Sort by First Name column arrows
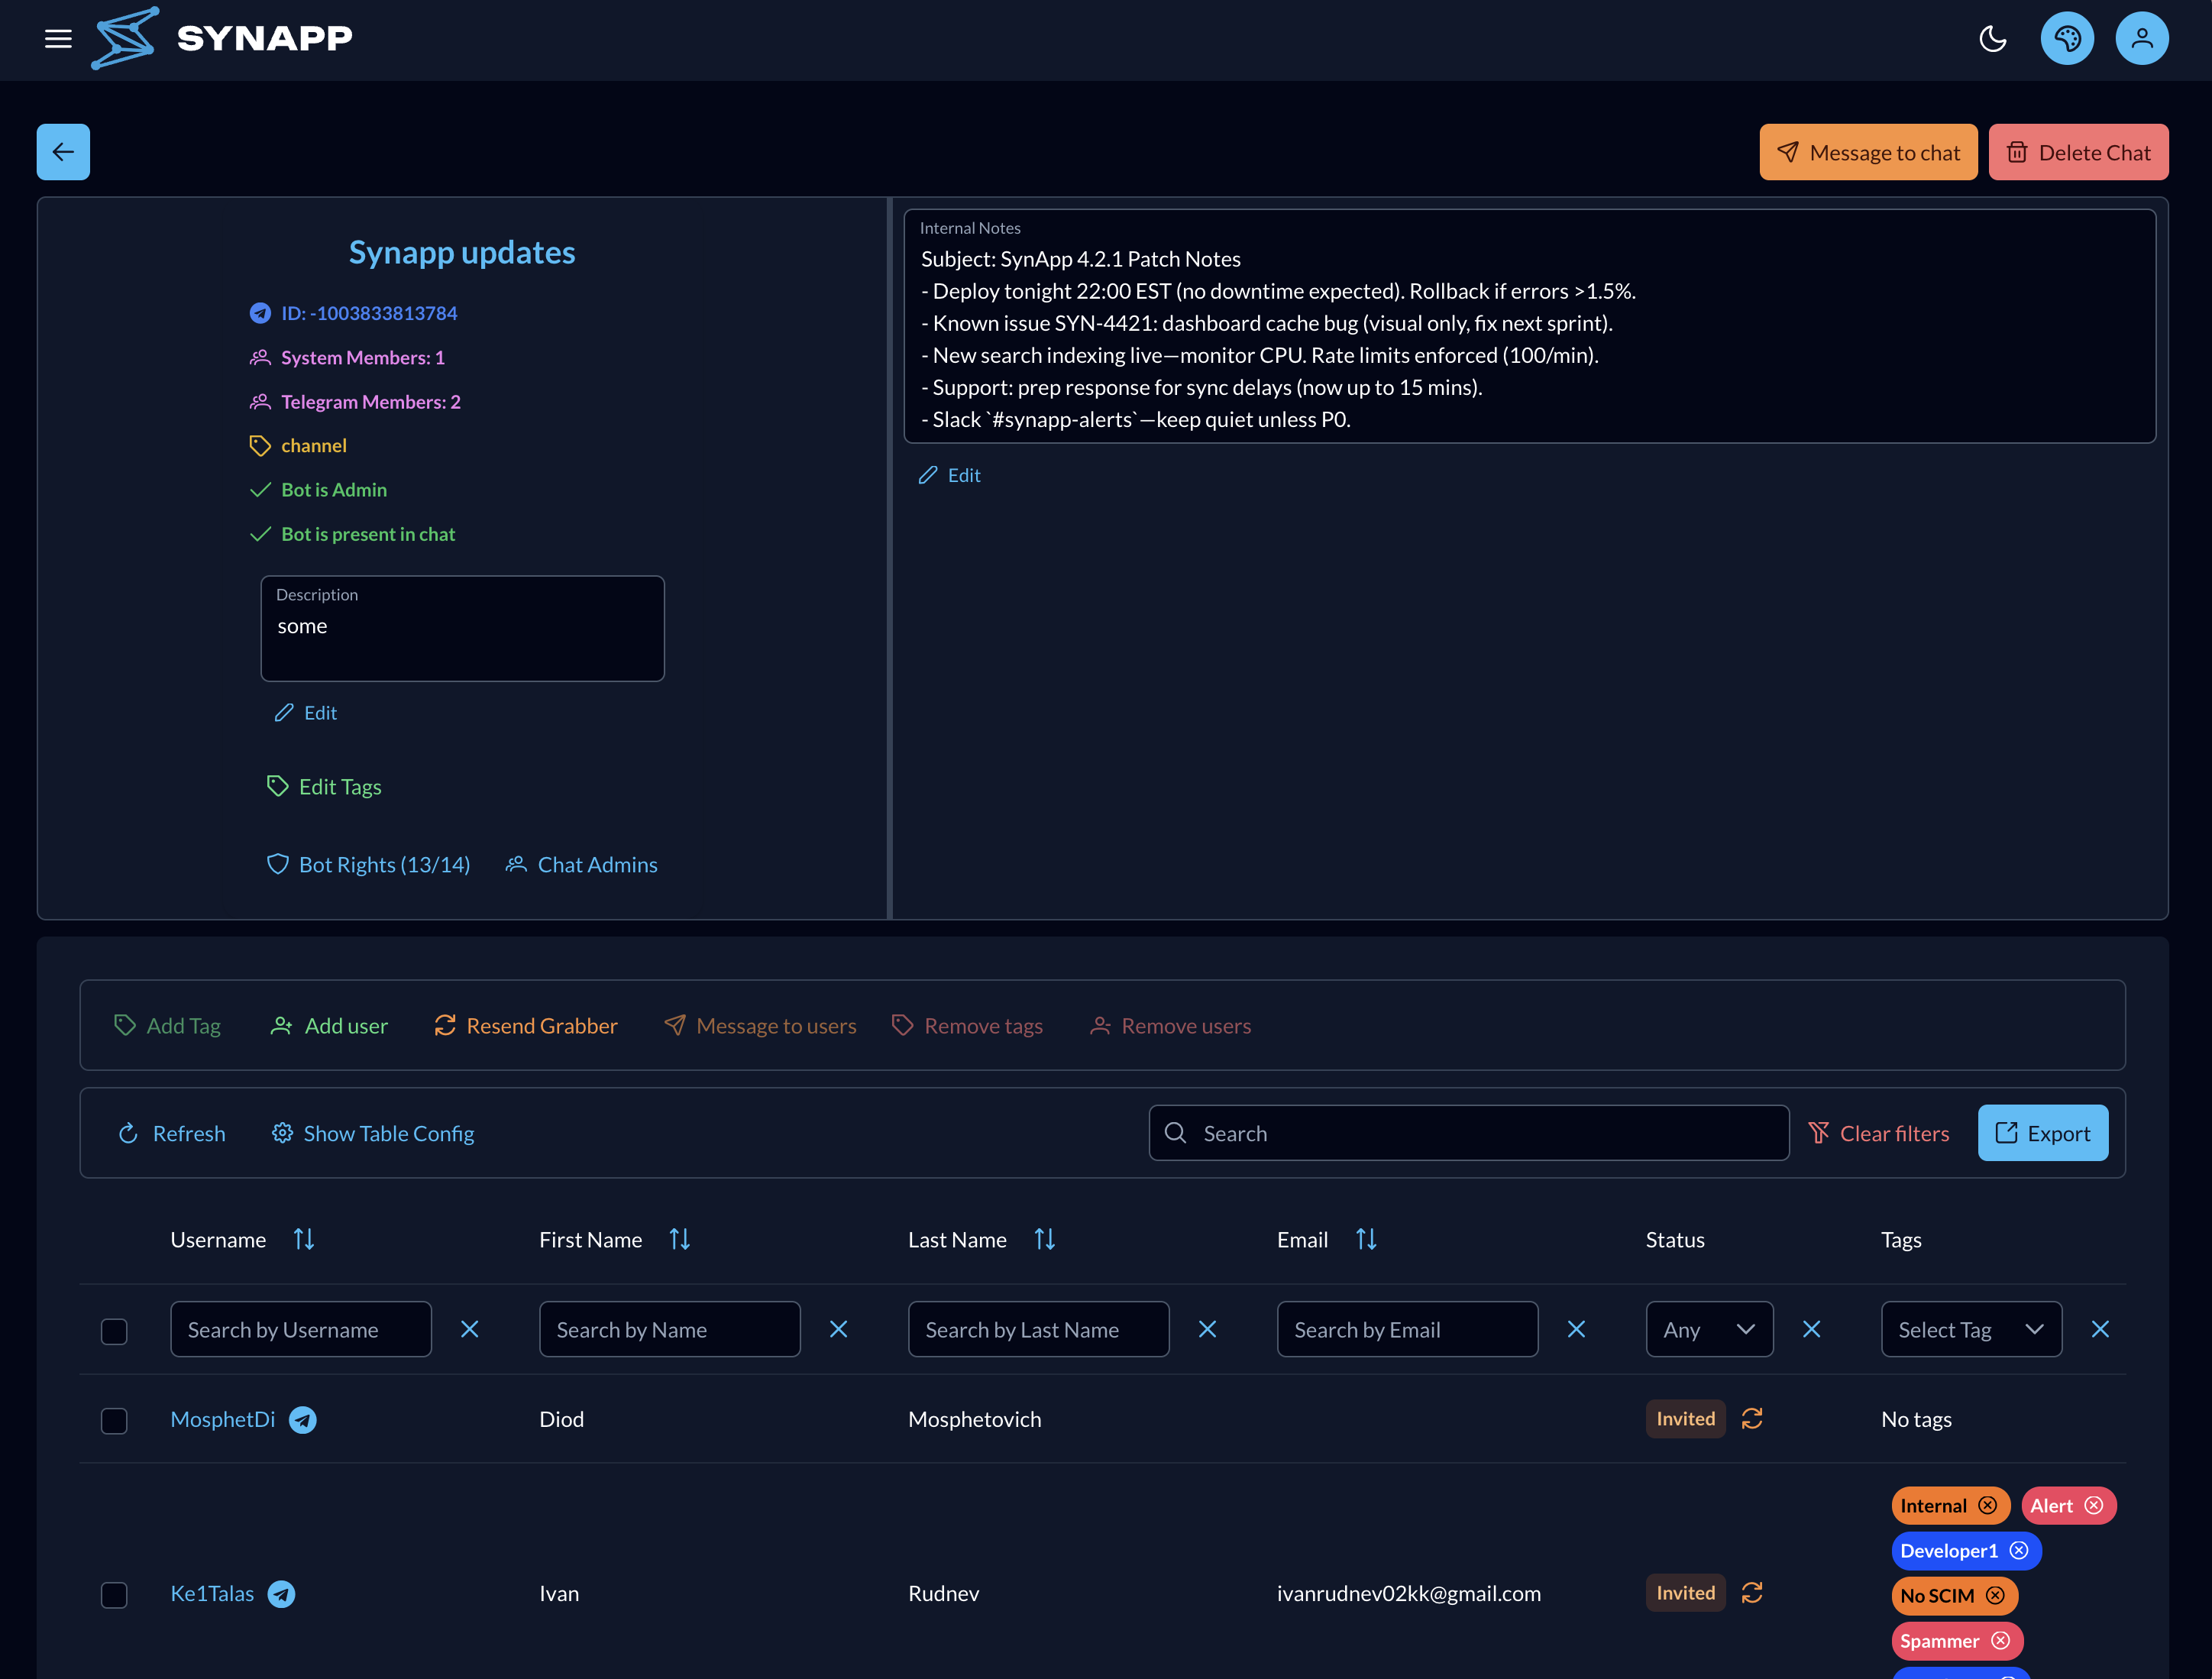This screenshot has width=2212, height=1679. [680, 1239]
